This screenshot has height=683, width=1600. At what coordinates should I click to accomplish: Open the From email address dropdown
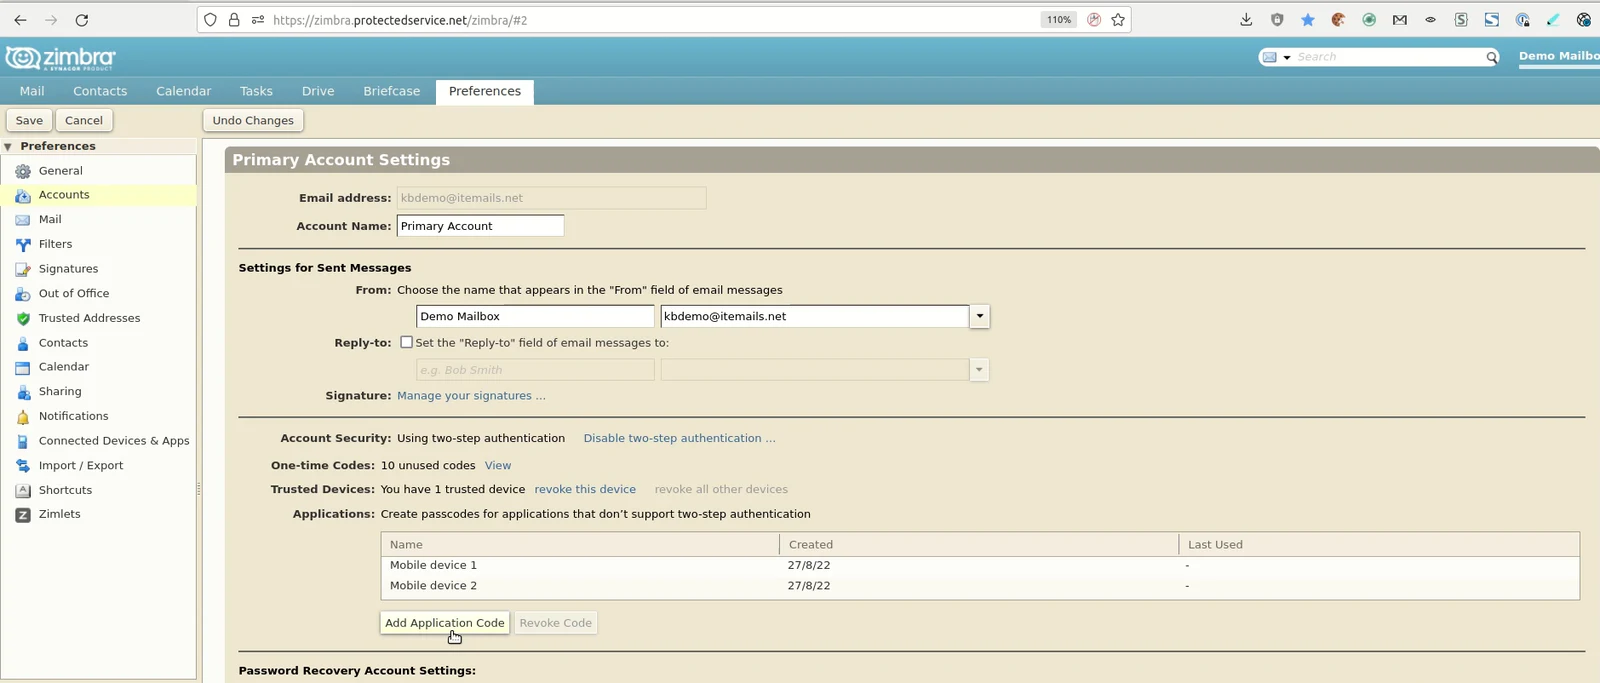tap(980, 316)
